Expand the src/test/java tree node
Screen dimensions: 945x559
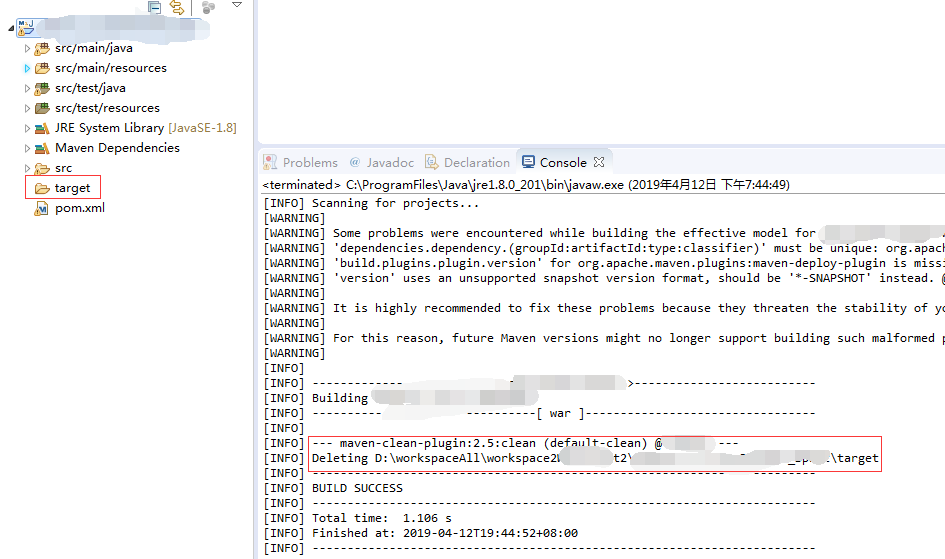pyautogui.click(x=28, y=88)
